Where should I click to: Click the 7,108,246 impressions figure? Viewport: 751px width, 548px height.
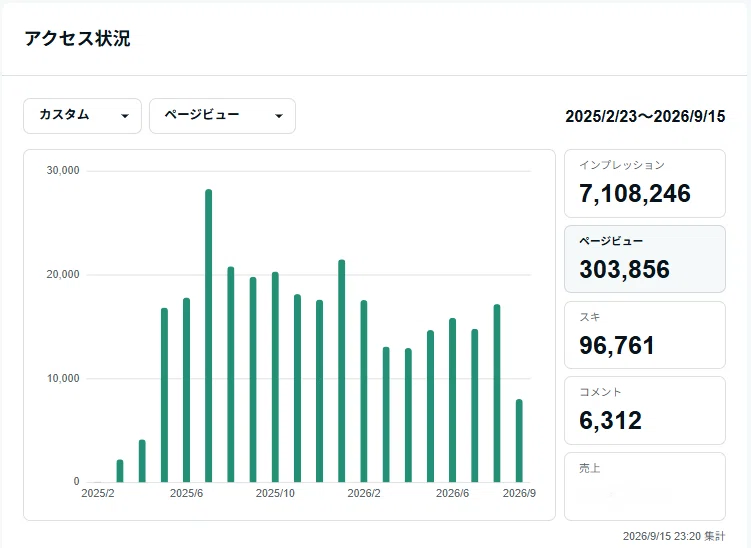click(x=635, y=194)
